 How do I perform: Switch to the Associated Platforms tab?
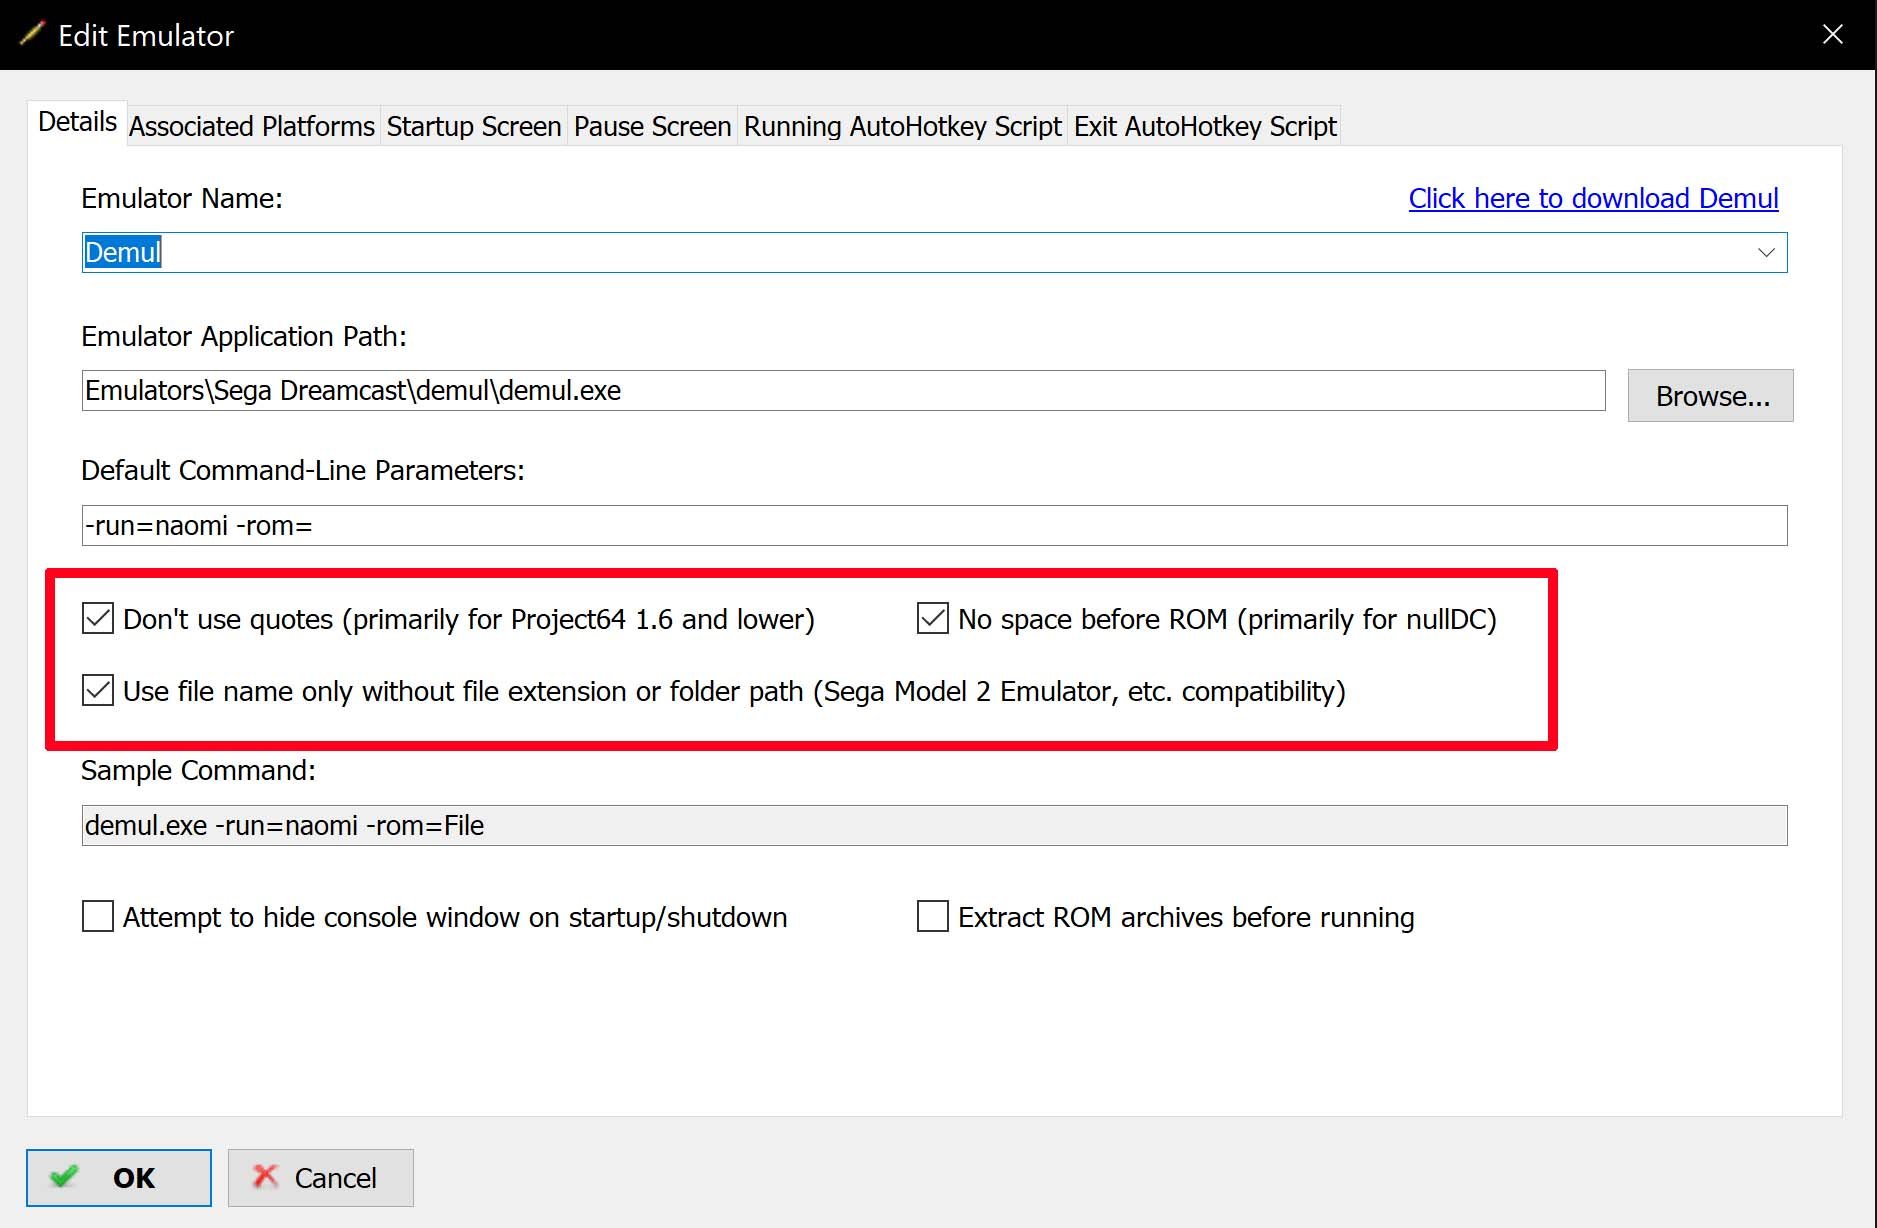252,126
